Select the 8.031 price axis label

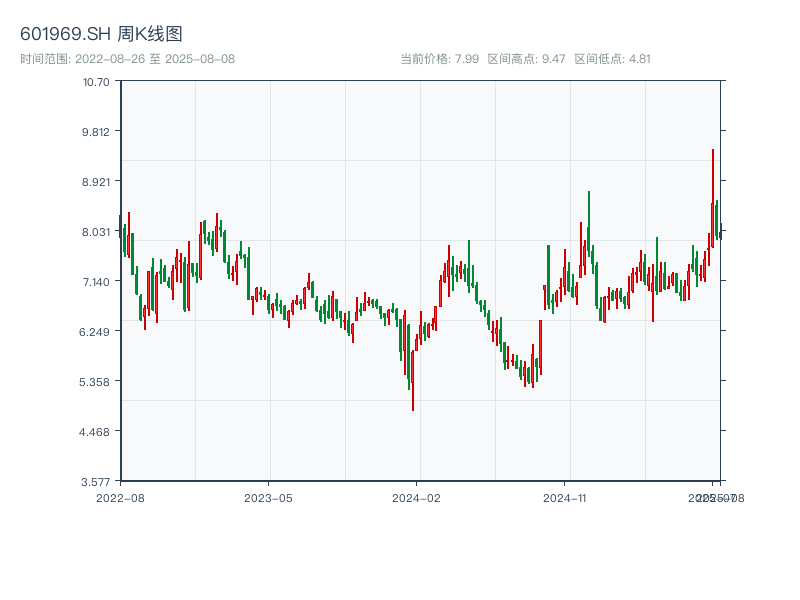click(96, 232)
